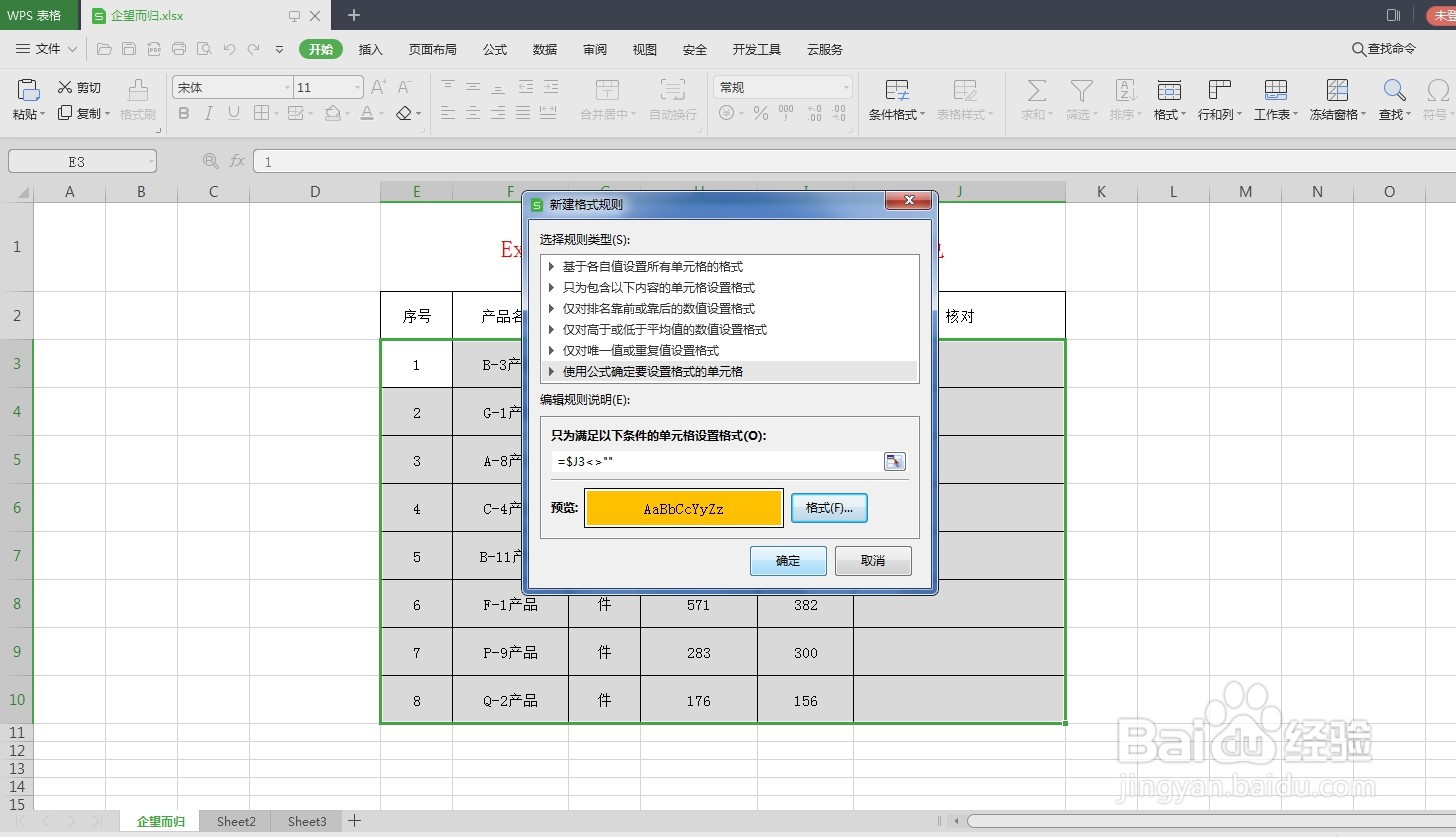Click the Paste clipboard icon
The width and height of the screenshot is (1456, 837).
(29, 90)
